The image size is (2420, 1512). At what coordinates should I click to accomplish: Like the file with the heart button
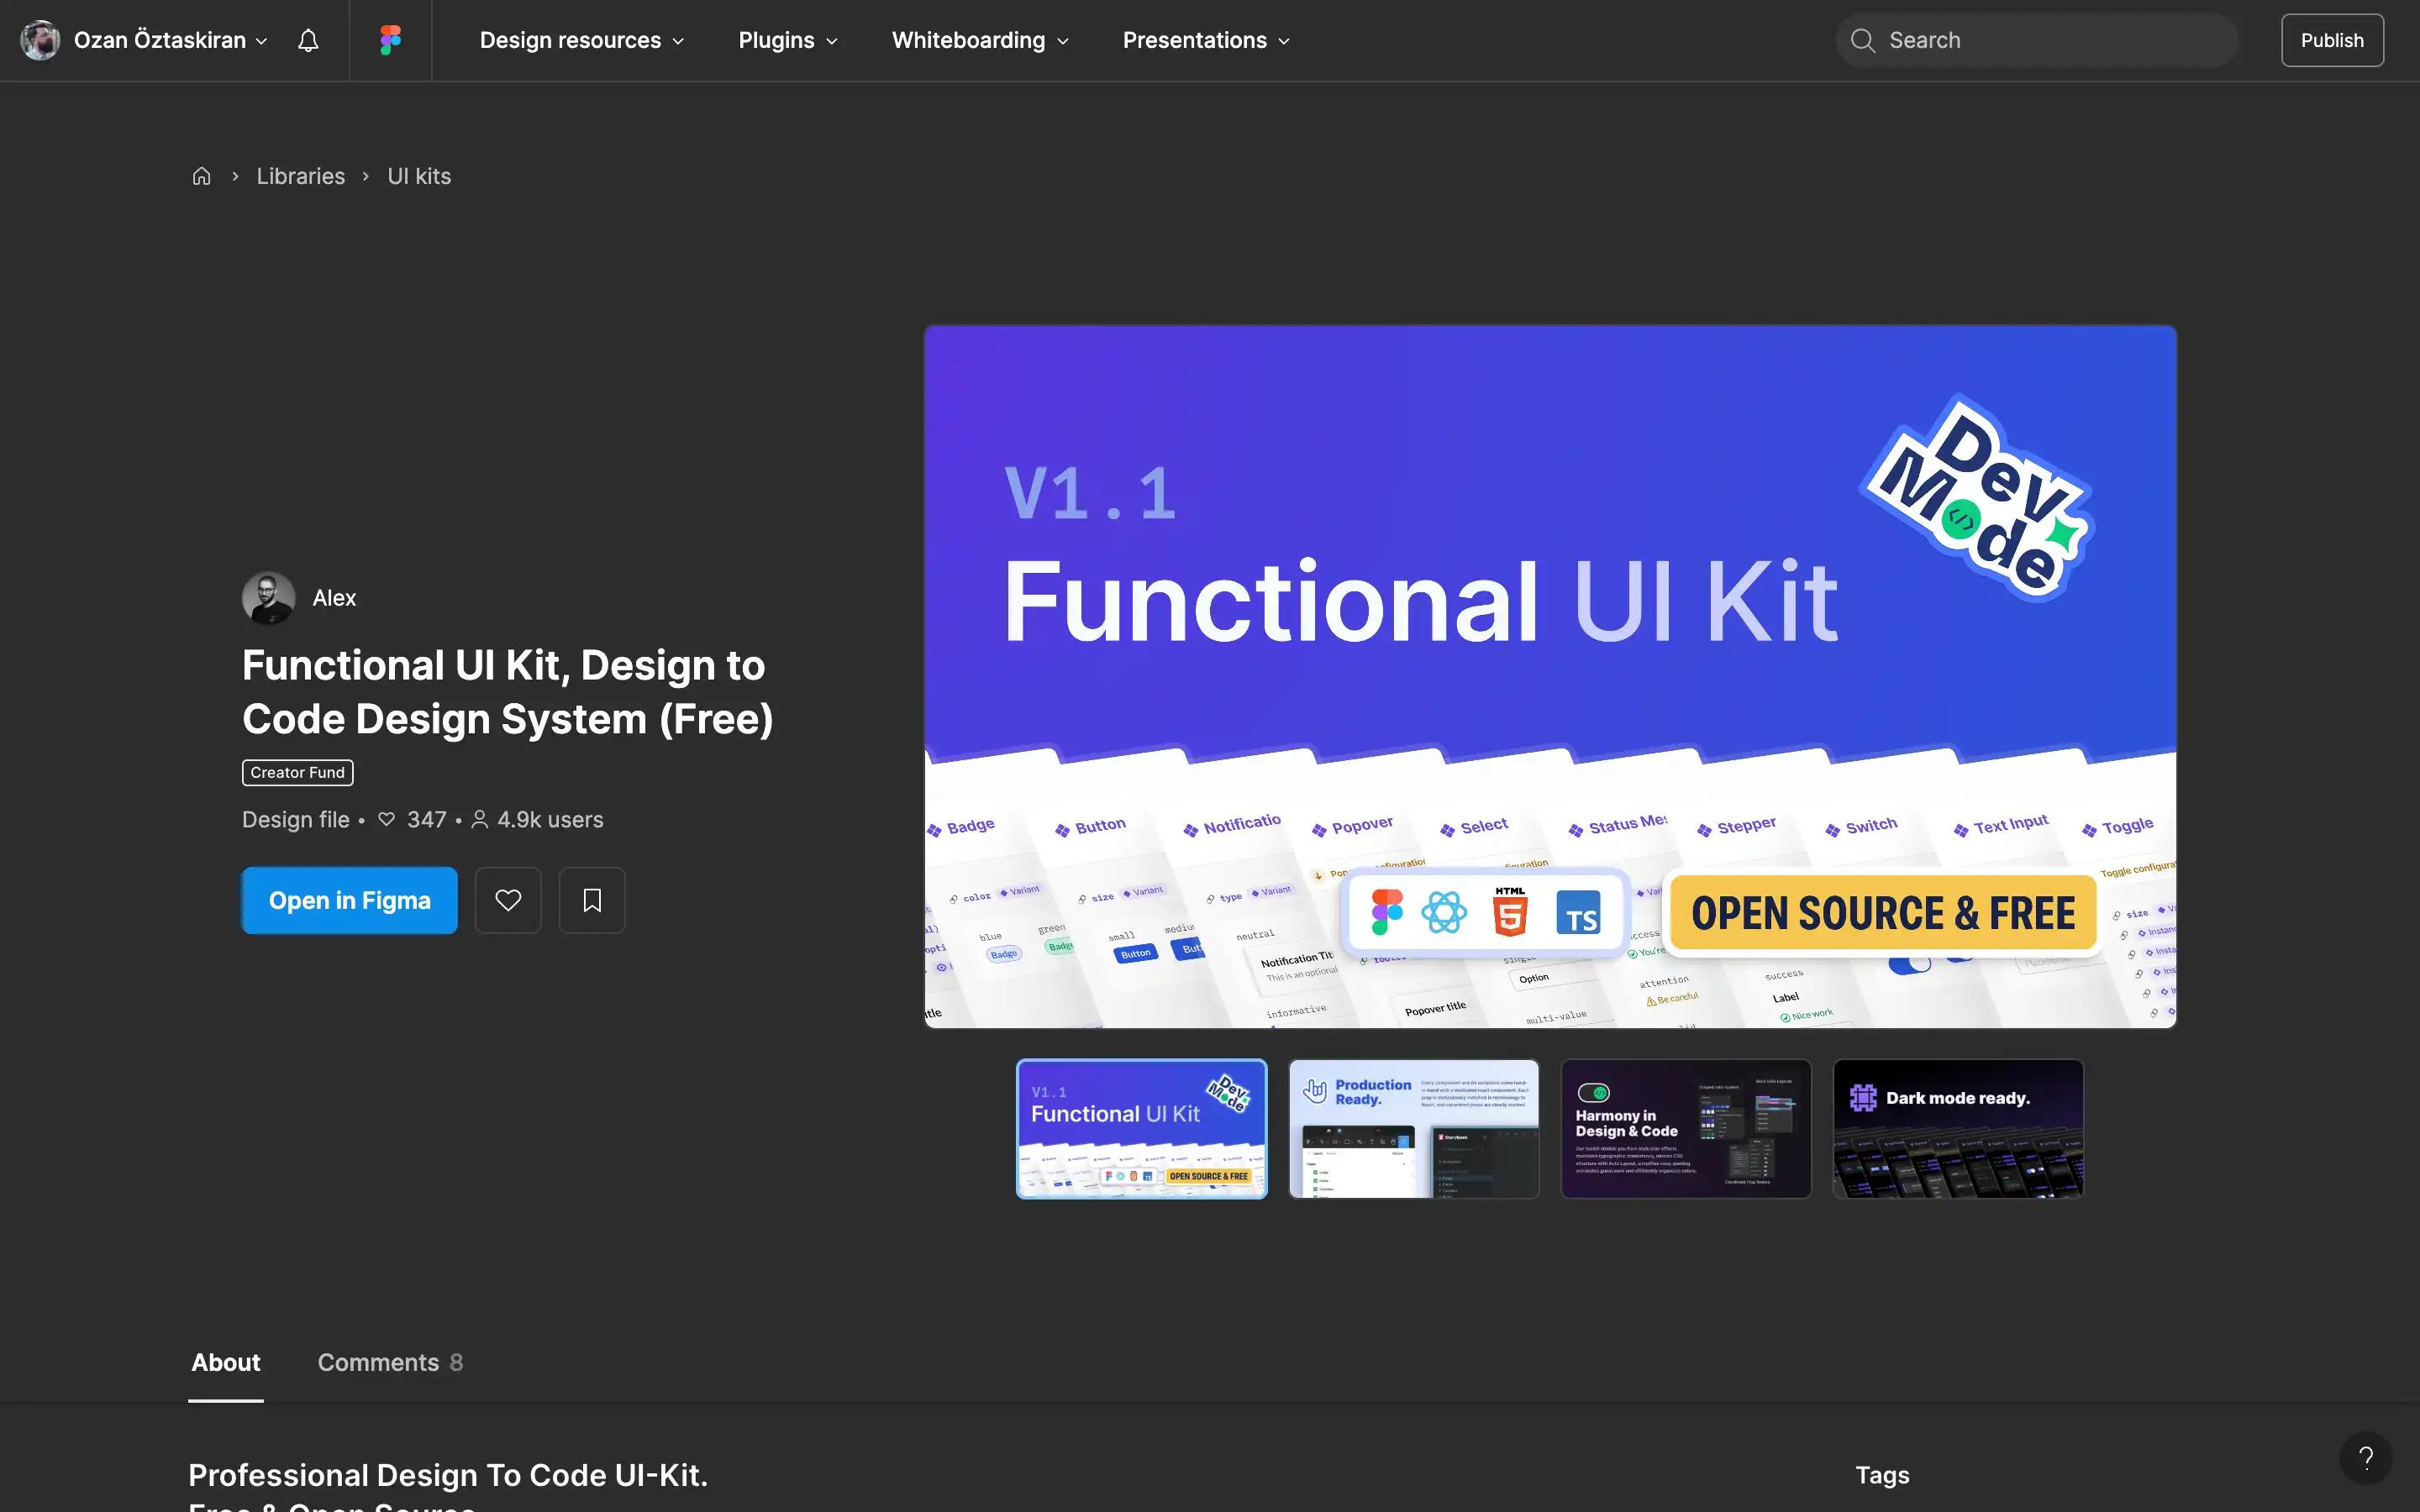[508, 900]
